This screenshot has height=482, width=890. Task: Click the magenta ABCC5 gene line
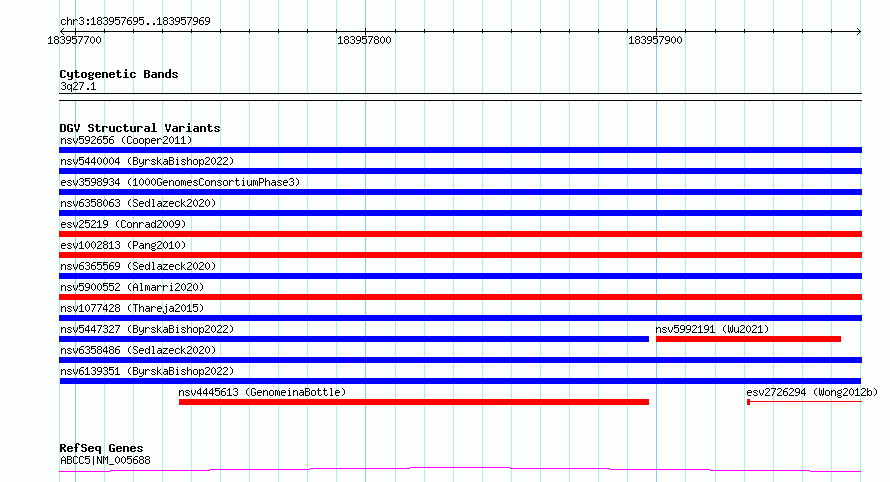click(460, 470)
